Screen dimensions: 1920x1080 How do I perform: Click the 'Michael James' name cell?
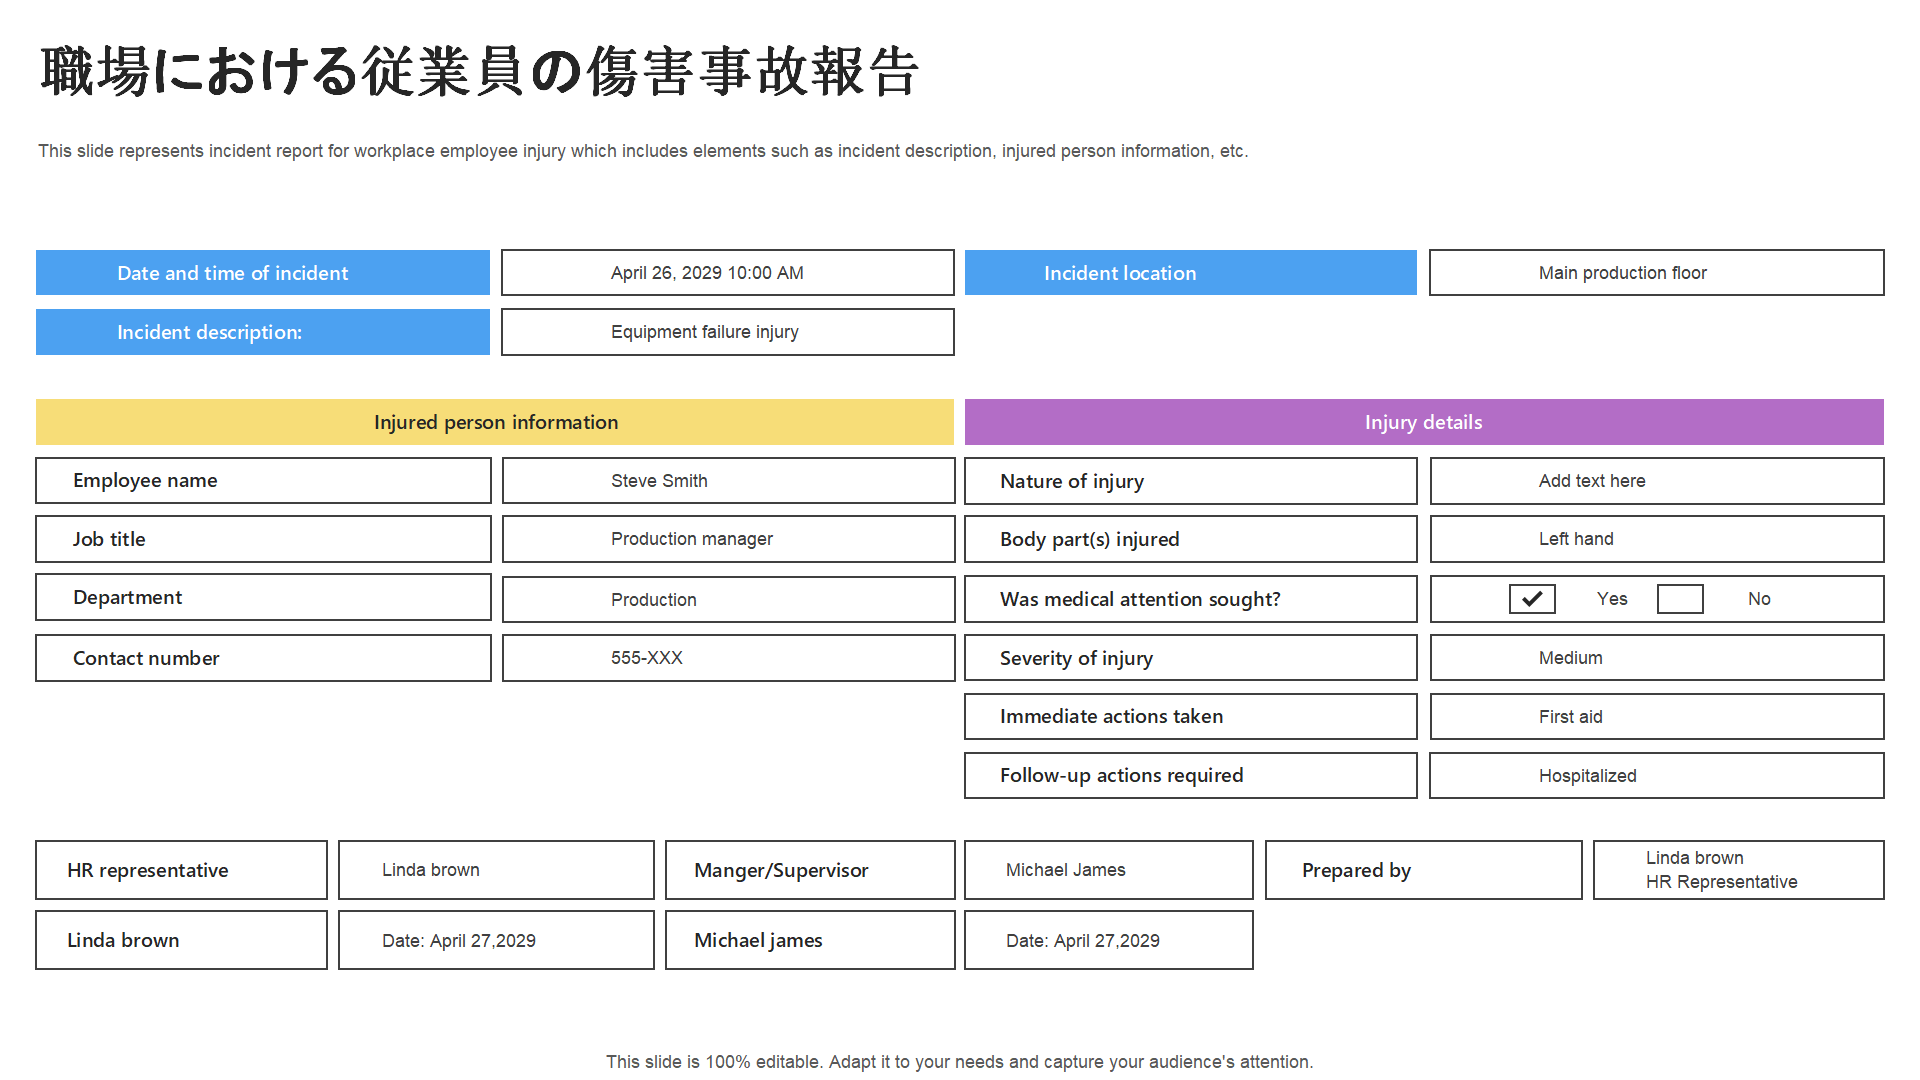click(1108, 870)
